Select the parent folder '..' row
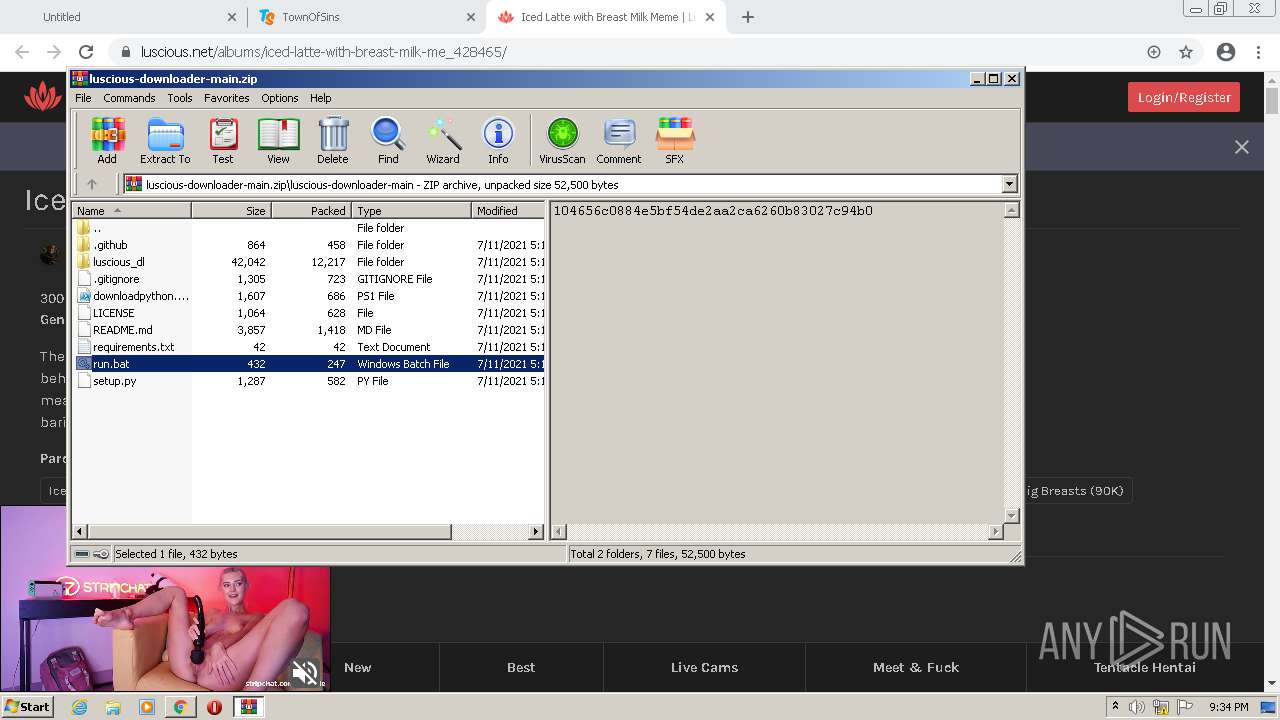The height and width of the screenshot is (720, 1280). (x=309, y=228)
